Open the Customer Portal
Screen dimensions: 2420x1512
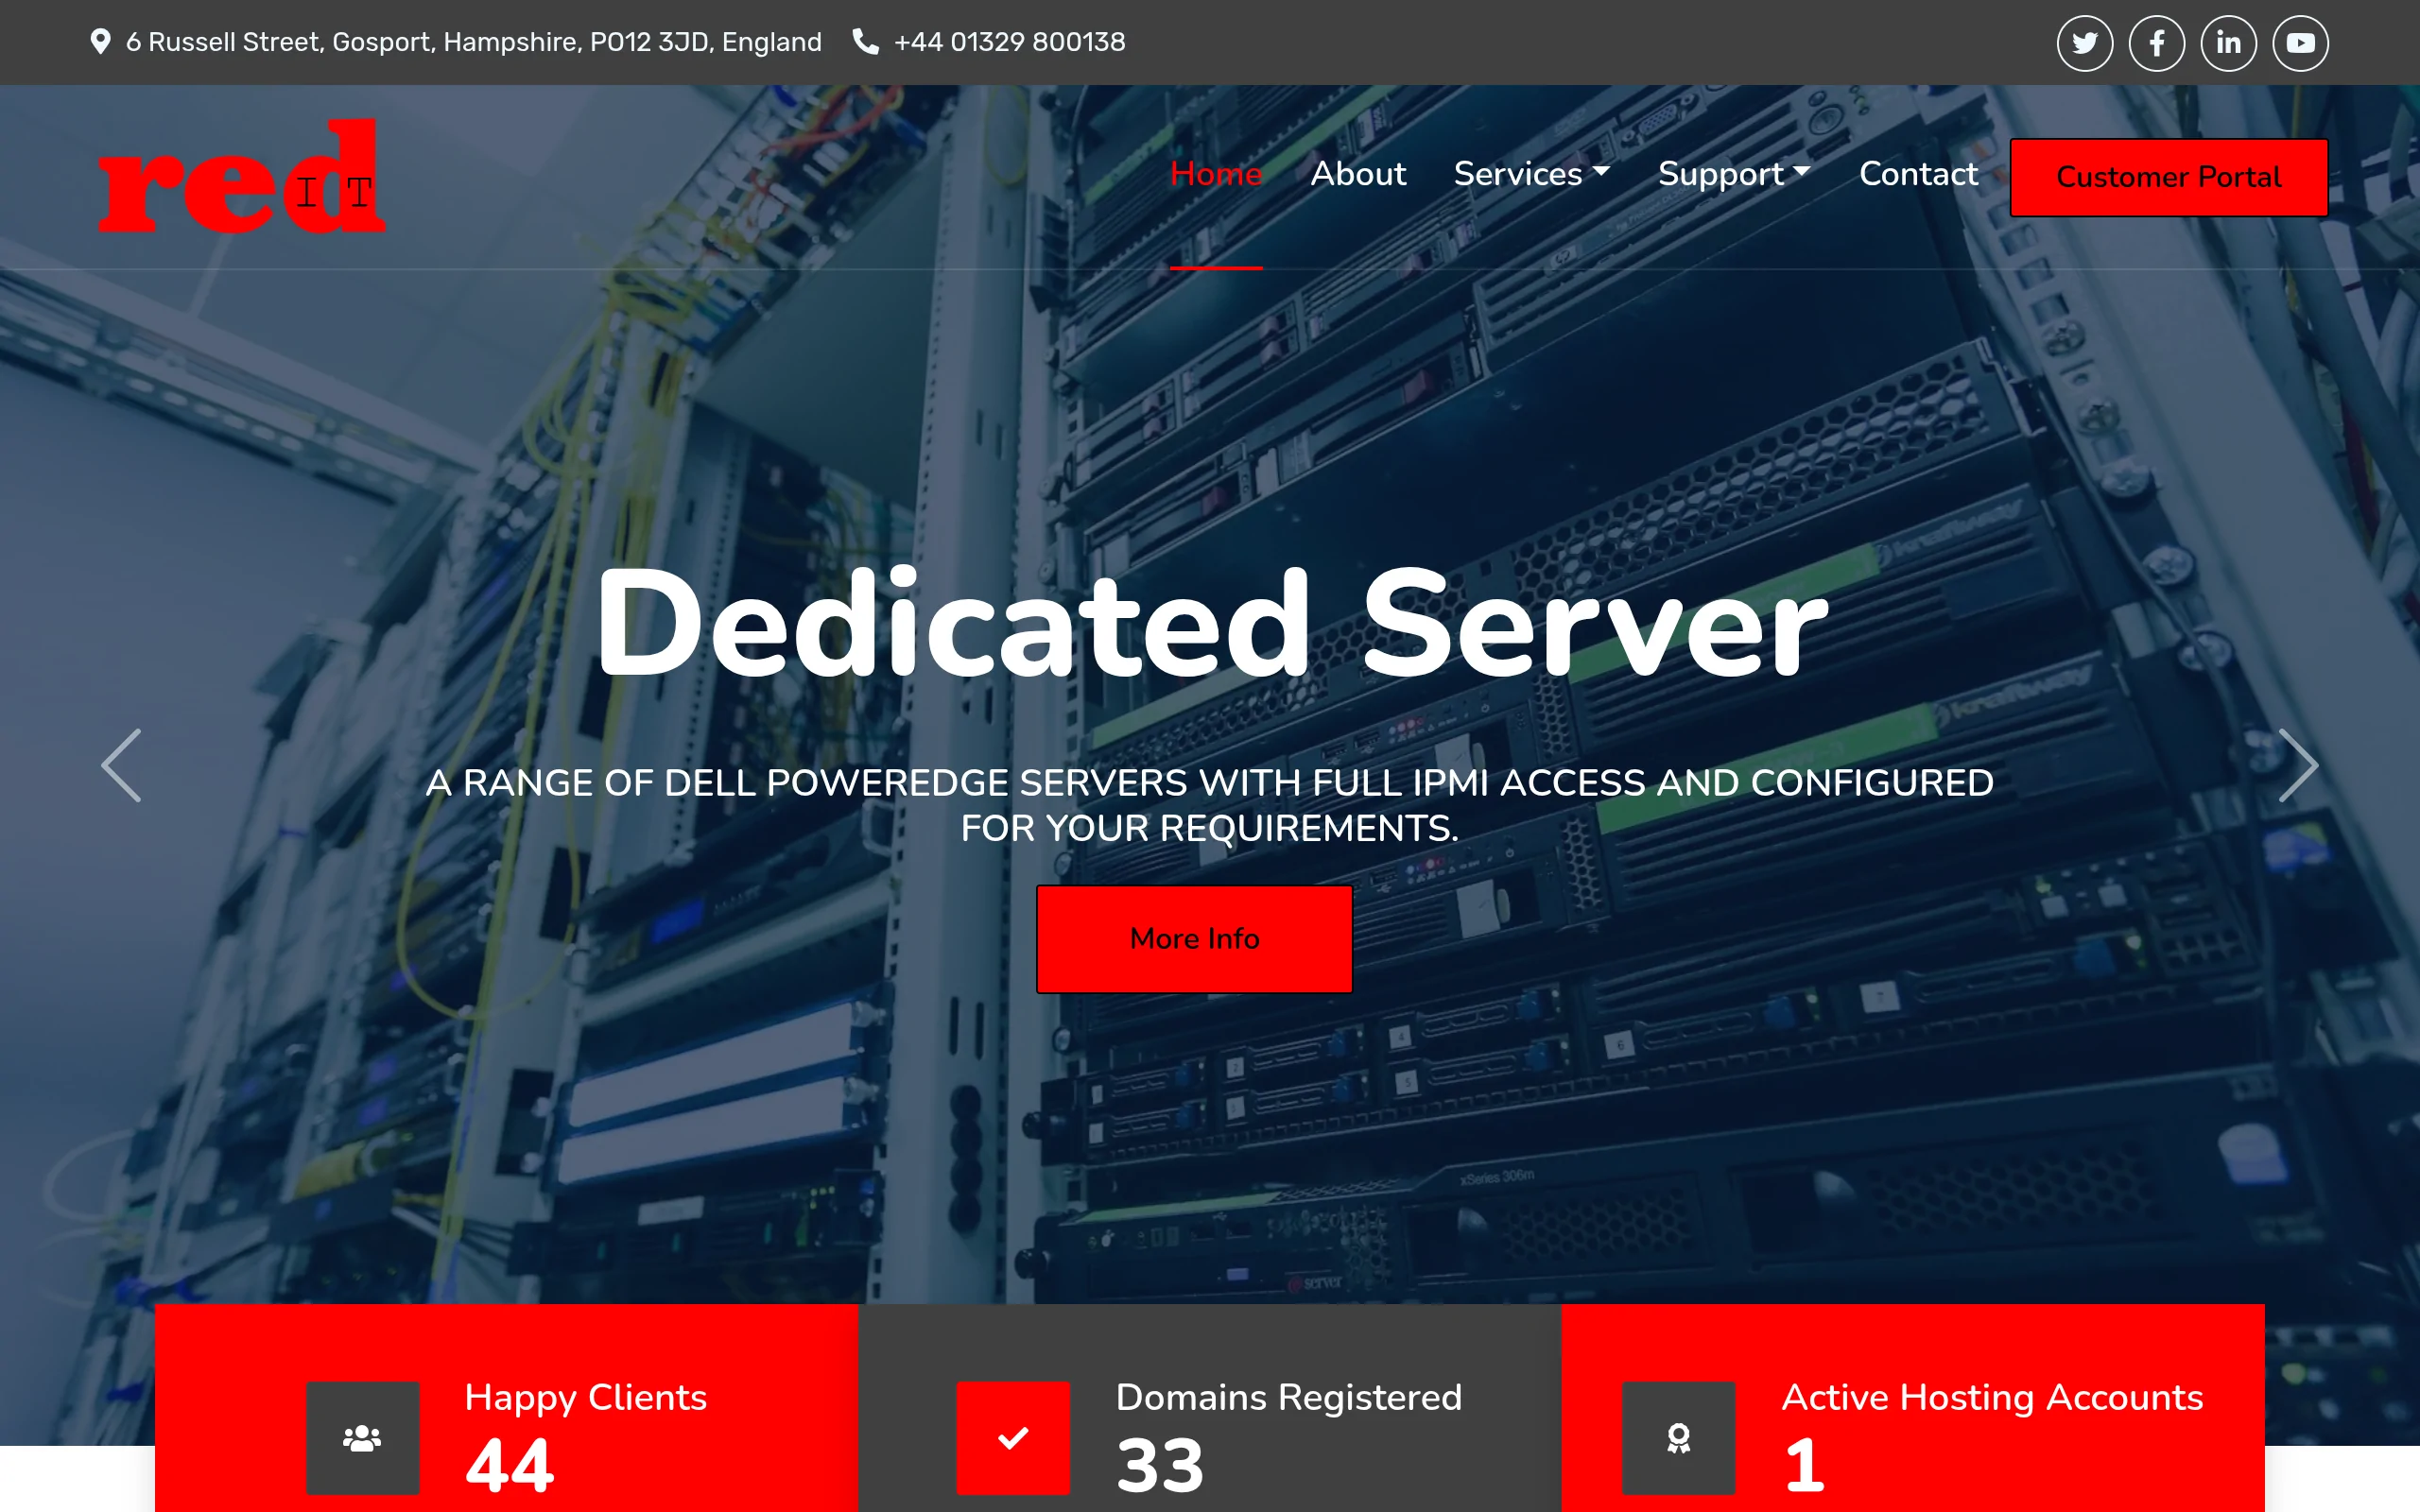pos(2169,177)
